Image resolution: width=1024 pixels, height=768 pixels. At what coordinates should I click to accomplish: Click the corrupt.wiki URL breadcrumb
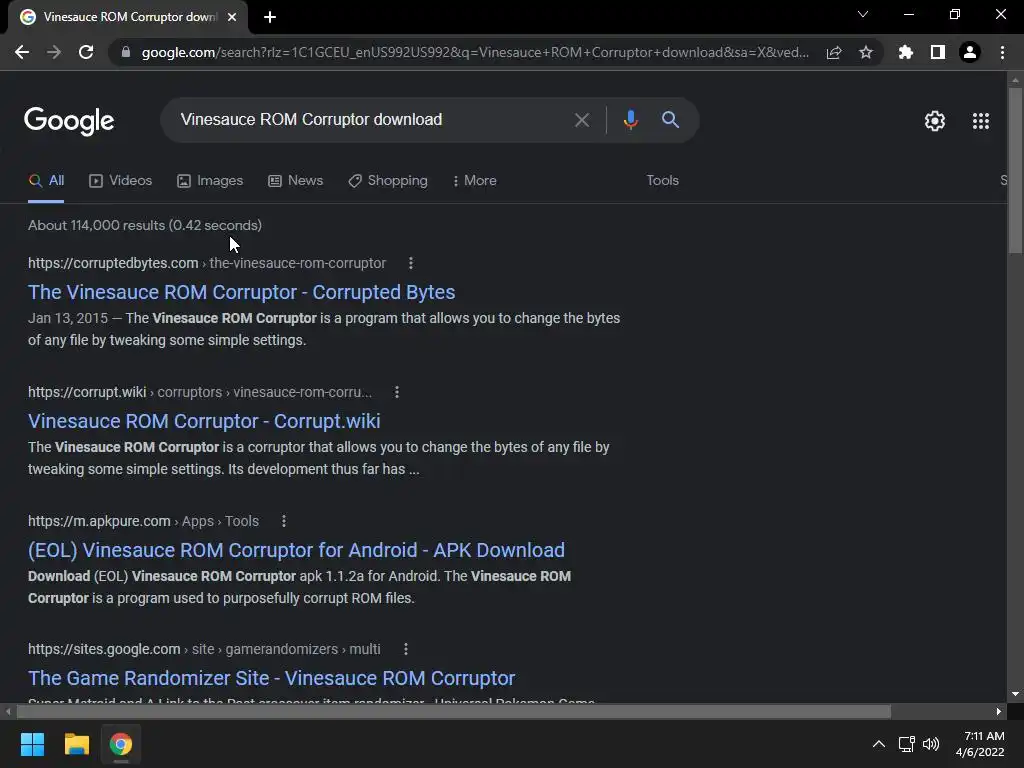click(x=200, y=392)
